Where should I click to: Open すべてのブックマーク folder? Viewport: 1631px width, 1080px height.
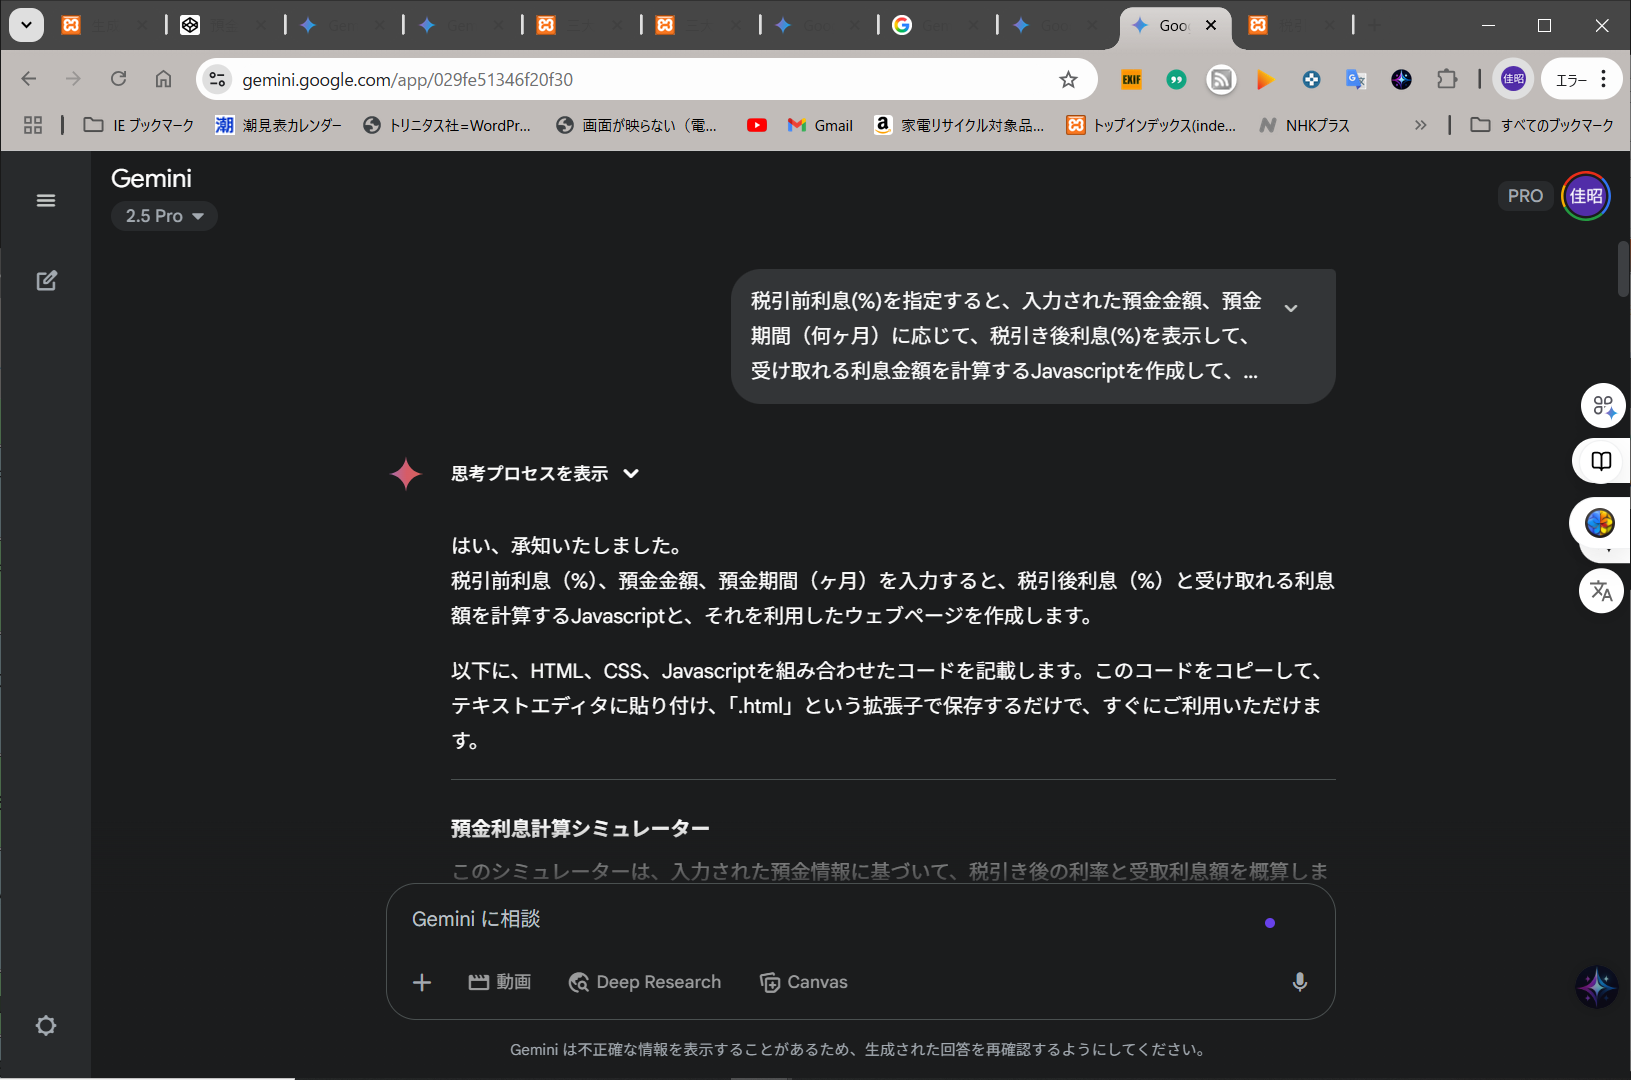pos(1542,125)
